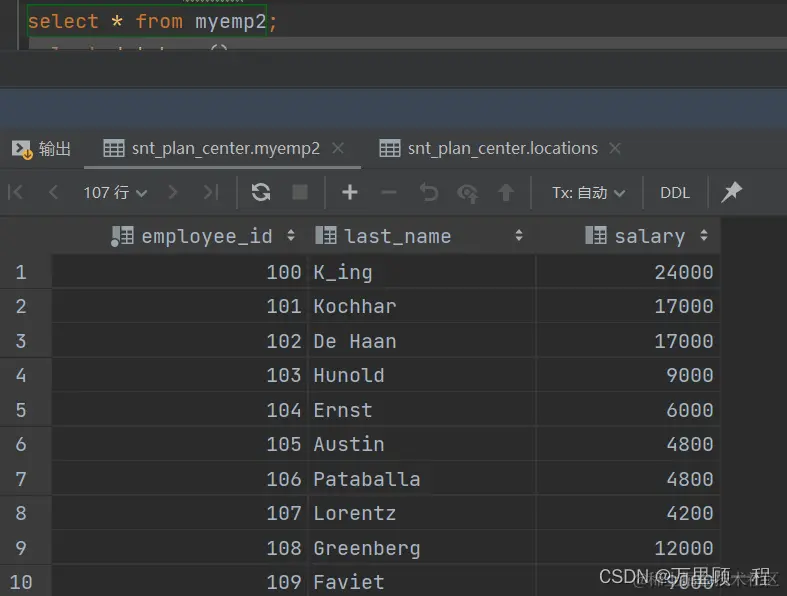
Task: Delete row using minus icon
Action: [x=388, y=192]
